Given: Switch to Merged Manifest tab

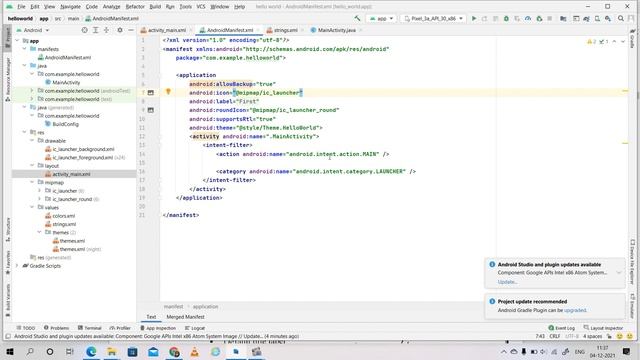Looking at the screenshot, I should click(185, 317).
